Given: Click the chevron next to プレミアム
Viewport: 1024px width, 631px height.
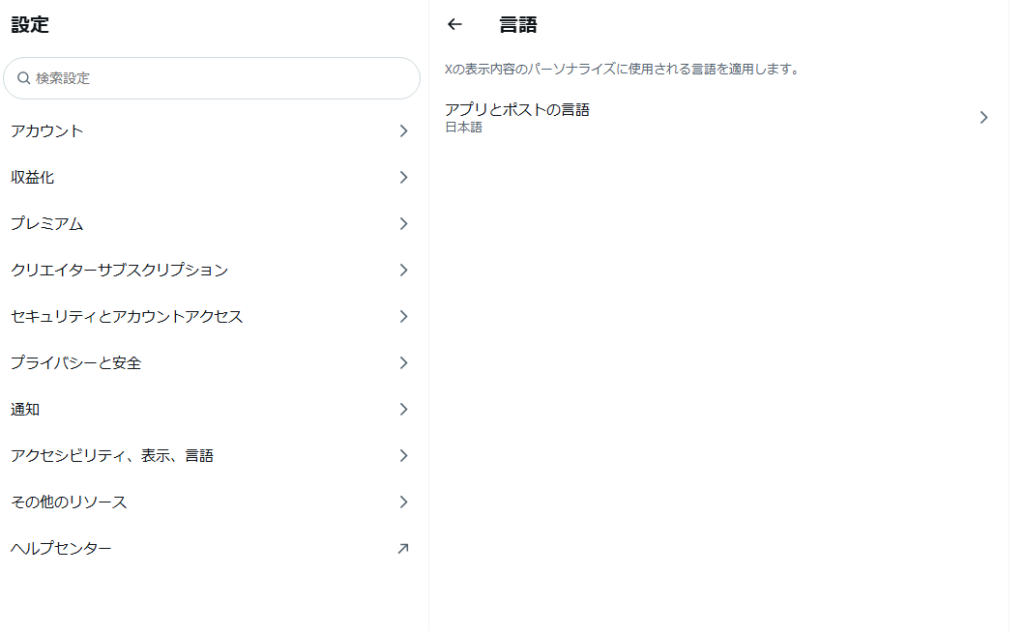Looking at the screenshot, I should pyautogui.click(x=403, y=224).
